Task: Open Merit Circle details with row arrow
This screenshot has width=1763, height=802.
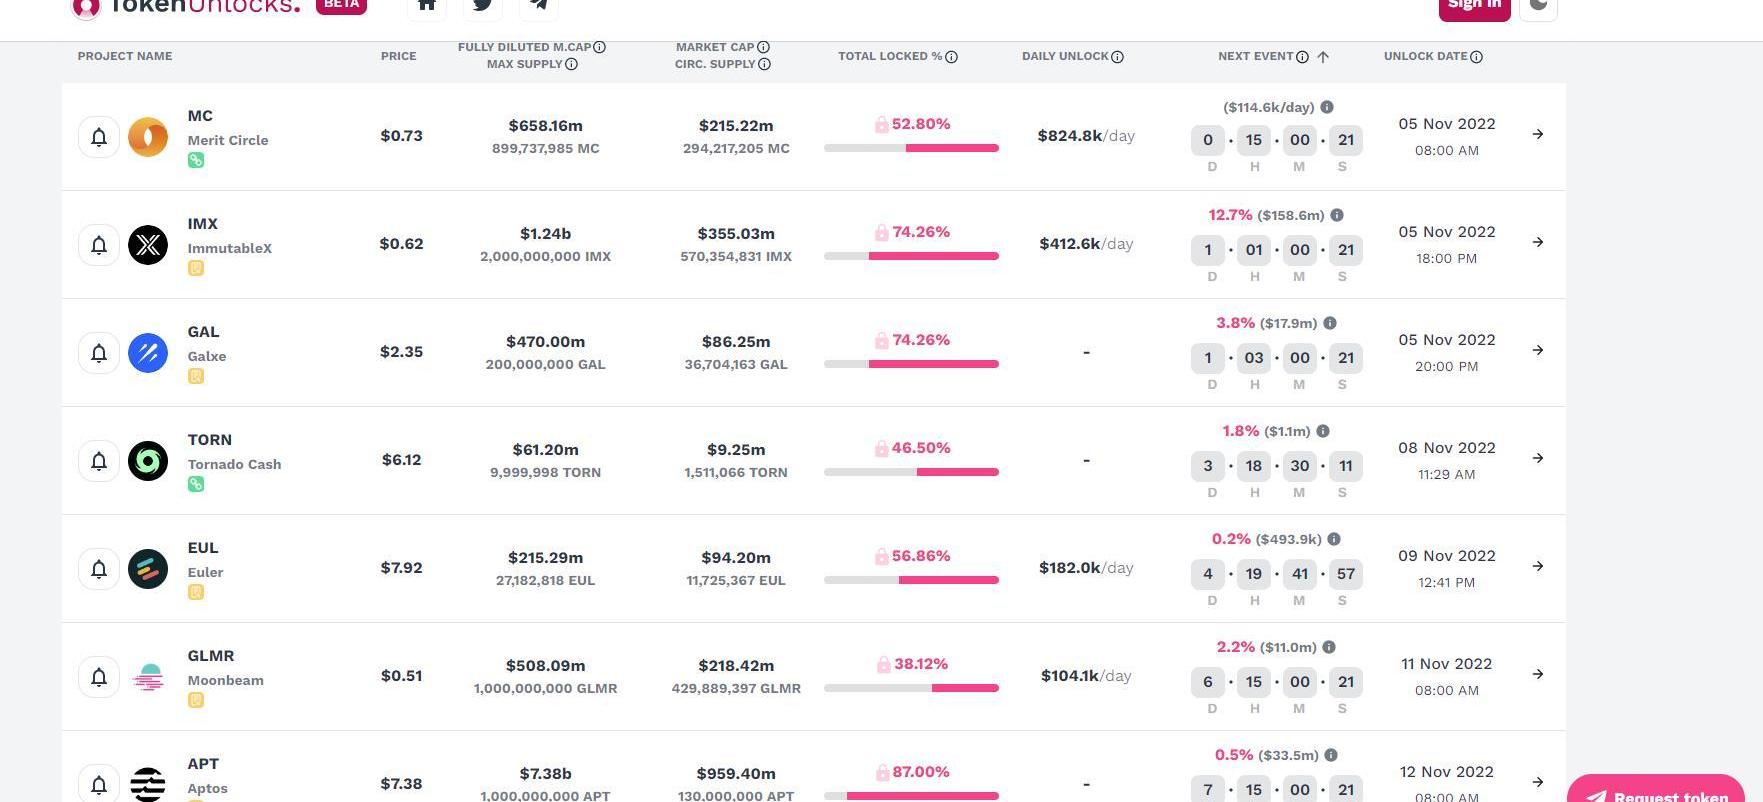Action: (x=1538, y=134)
